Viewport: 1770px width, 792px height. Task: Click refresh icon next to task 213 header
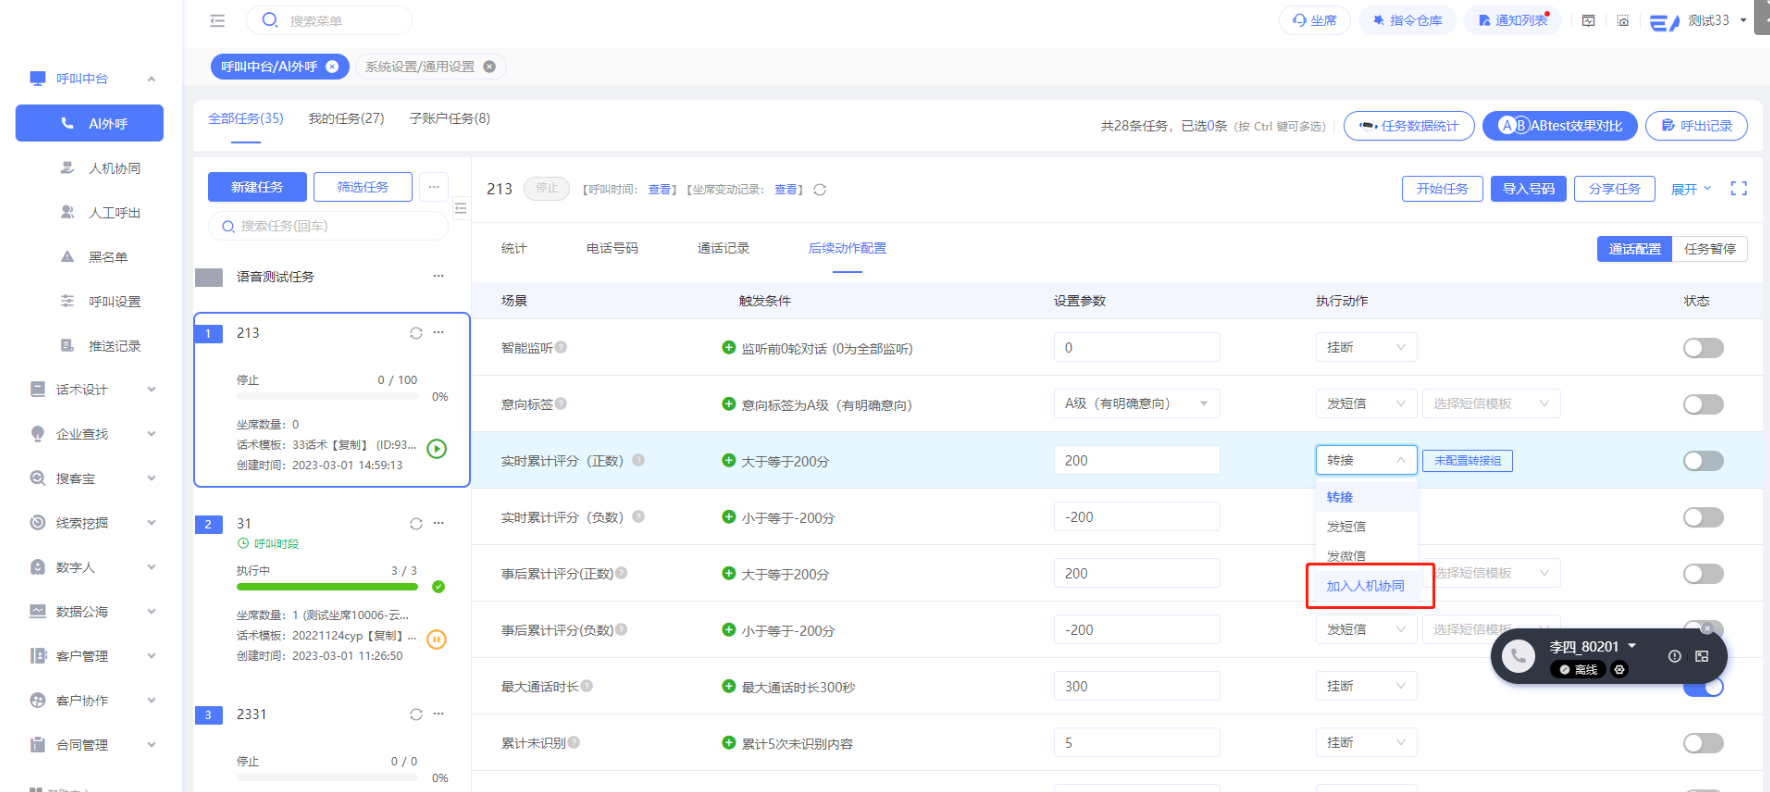pos(820,189)
